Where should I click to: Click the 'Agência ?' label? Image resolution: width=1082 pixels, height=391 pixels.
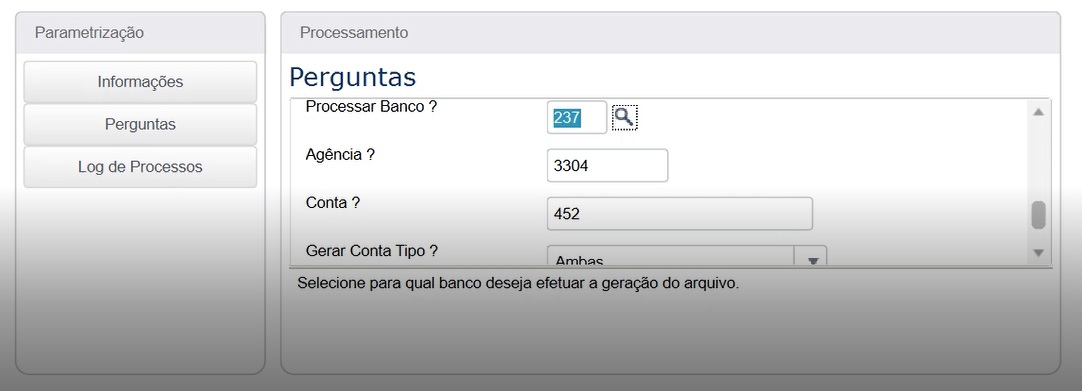point(340,154)
